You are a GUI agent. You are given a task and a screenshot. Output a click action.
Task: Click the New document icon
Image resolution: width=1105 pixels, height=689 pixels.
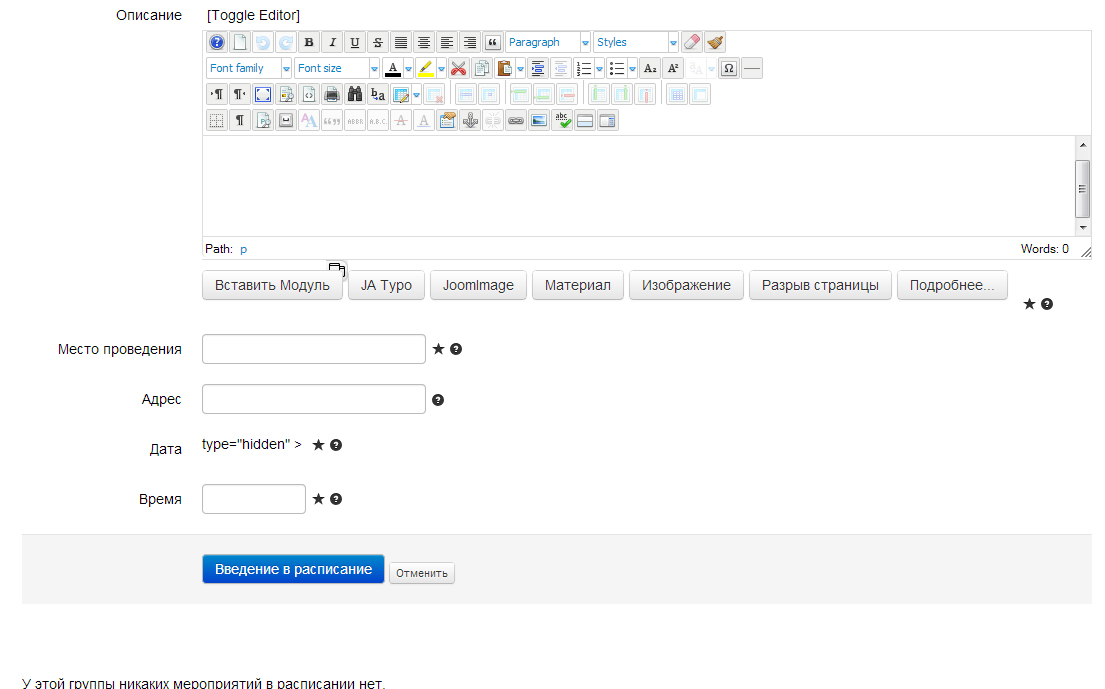(x=240, y=42)
